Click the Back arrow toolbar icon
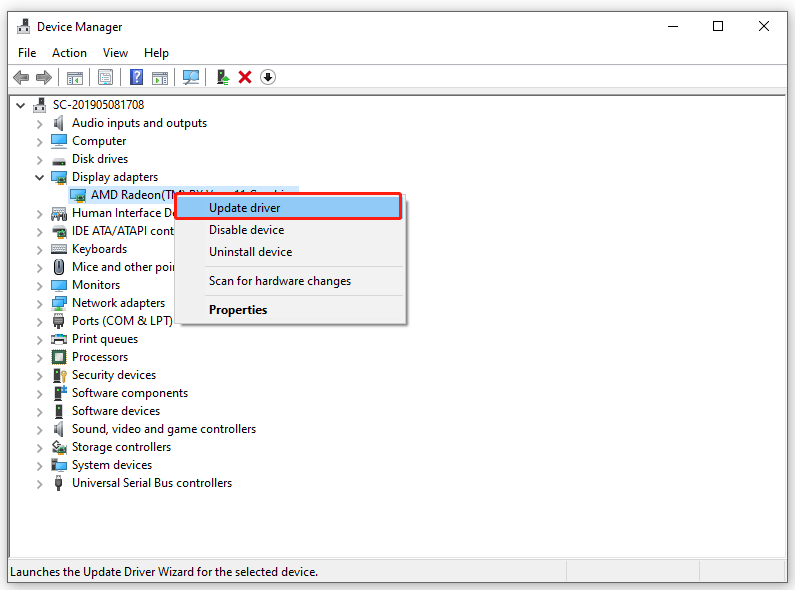This screenshot has height=590, width=795. tap(21, 78)
